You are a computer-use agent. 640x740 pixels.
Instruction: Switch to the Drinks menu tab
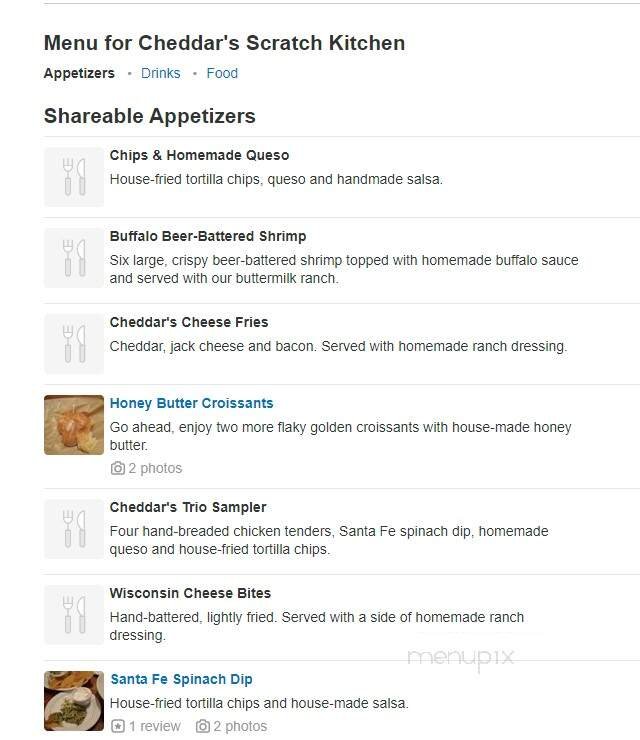(x=161, y=73)
